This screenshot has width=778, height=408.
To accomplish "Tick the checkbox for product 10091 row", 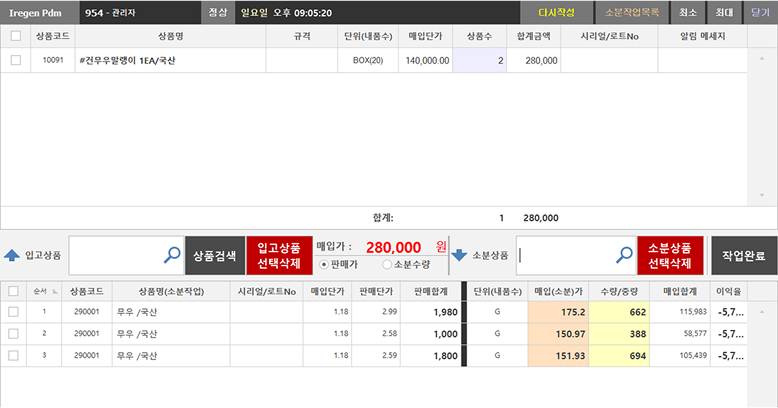I will coord(15,60).
